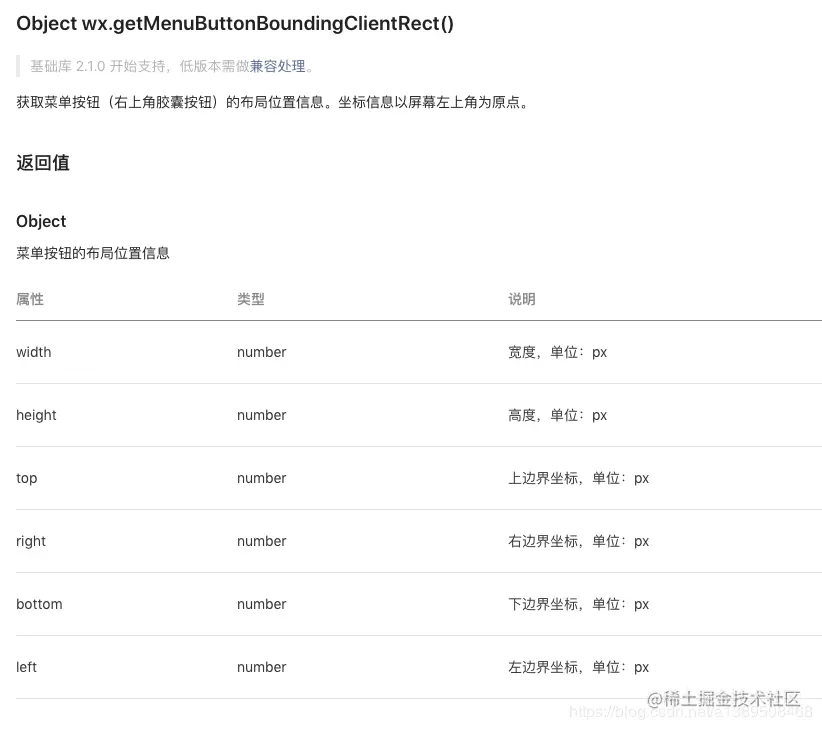Screen dimensions: 822x730
Task: Select the height property row
Action: coord(36,415)
